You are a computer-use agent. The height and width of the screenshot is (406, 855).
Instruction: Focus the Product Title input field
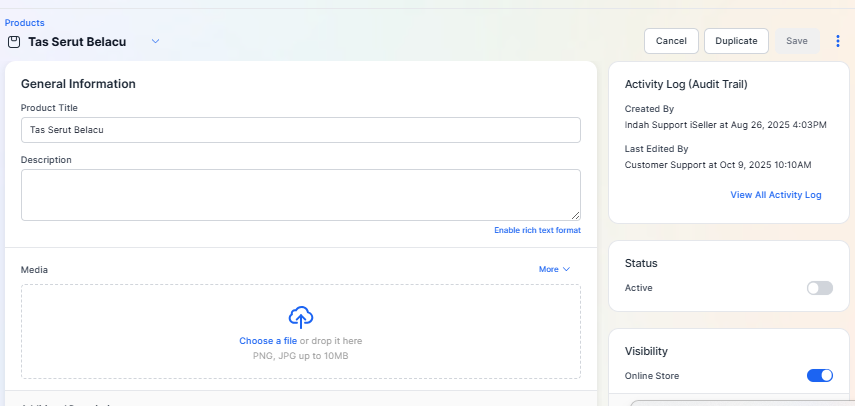click(x=300, y=130)
